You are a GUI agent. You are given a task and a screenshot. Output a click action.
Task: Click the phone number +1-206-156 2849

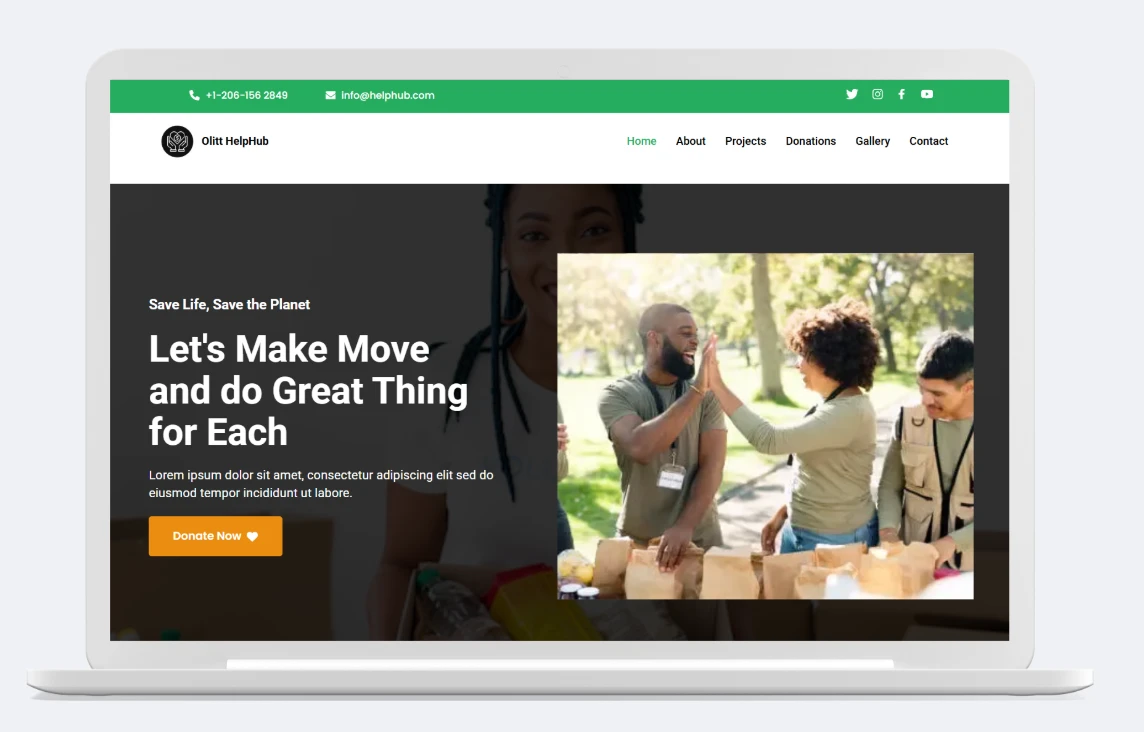246,96
